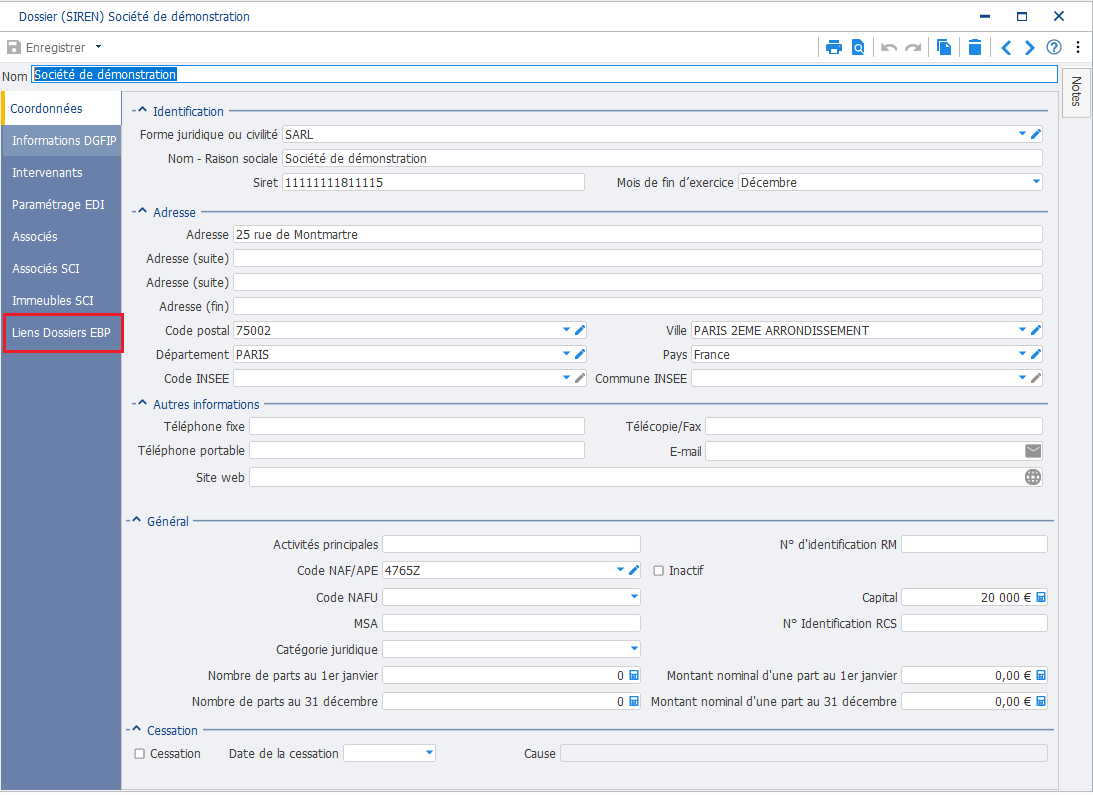Edit Pays with its pencil icon

[x=1036, y=354]
